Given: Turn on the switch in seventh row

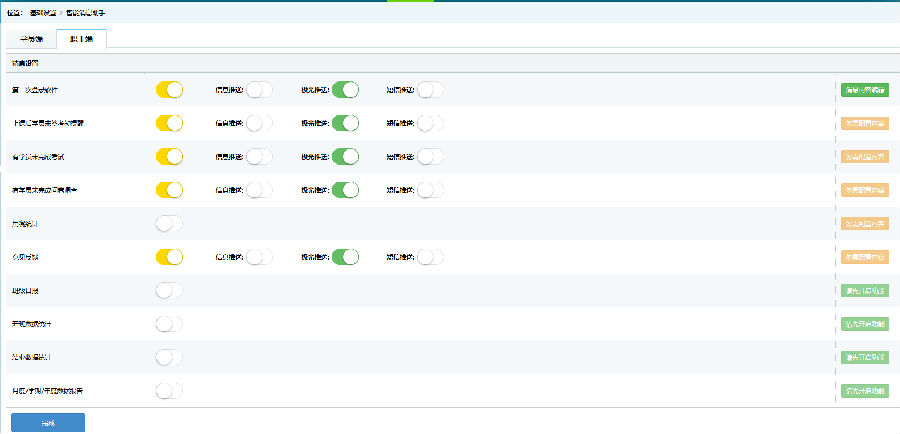Looking at the screenshot, I should click(169, 290).
